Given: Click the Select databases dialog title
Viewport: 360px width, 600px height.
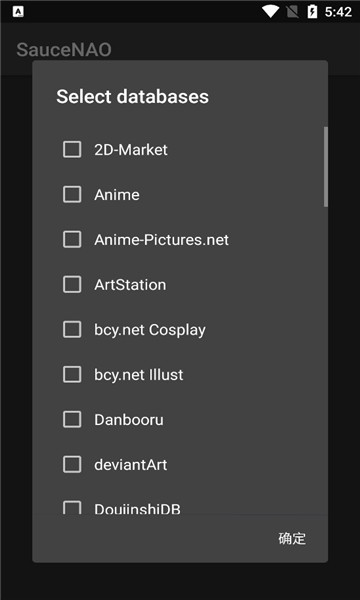Looking at the screenshot, I should (x=132, y=96).
